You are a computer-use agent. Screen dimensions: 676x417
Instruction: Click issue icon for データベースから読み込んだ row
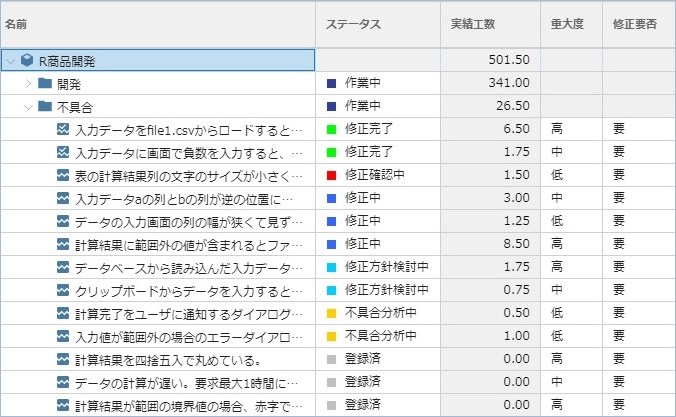click(63, 268)
